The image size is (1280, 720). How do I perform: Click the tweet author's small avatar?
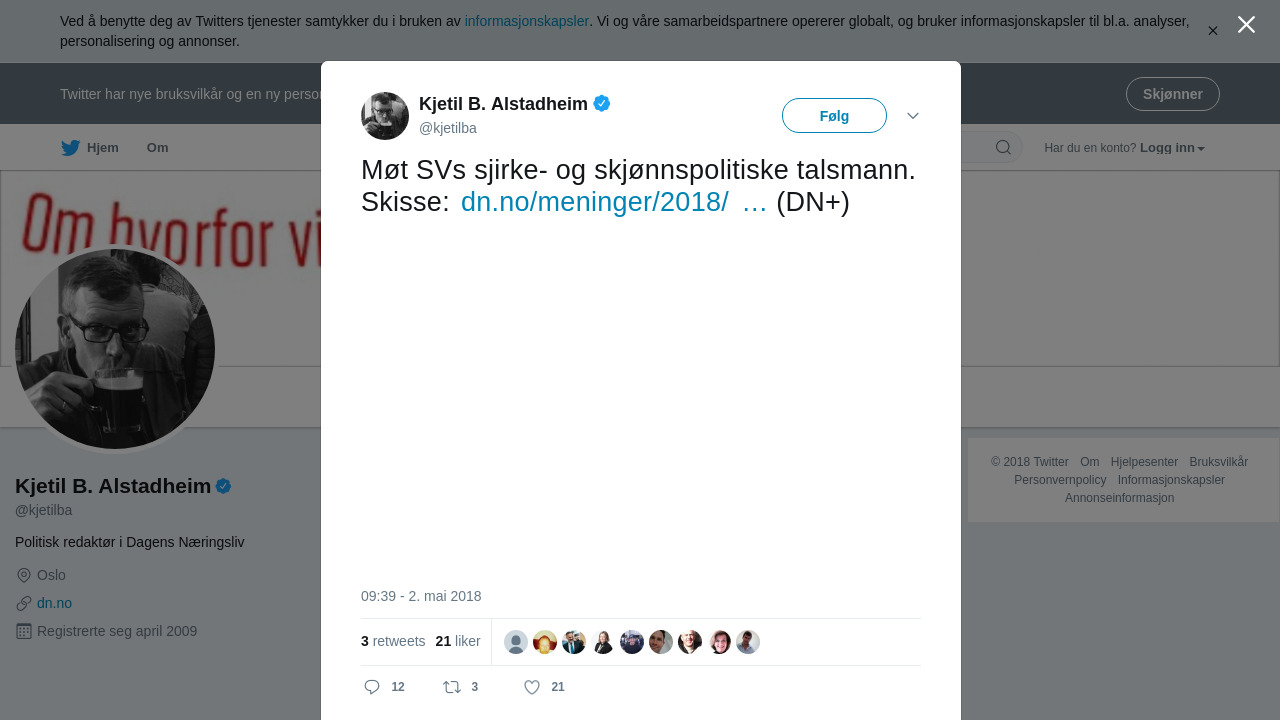(x=385, y=116)
